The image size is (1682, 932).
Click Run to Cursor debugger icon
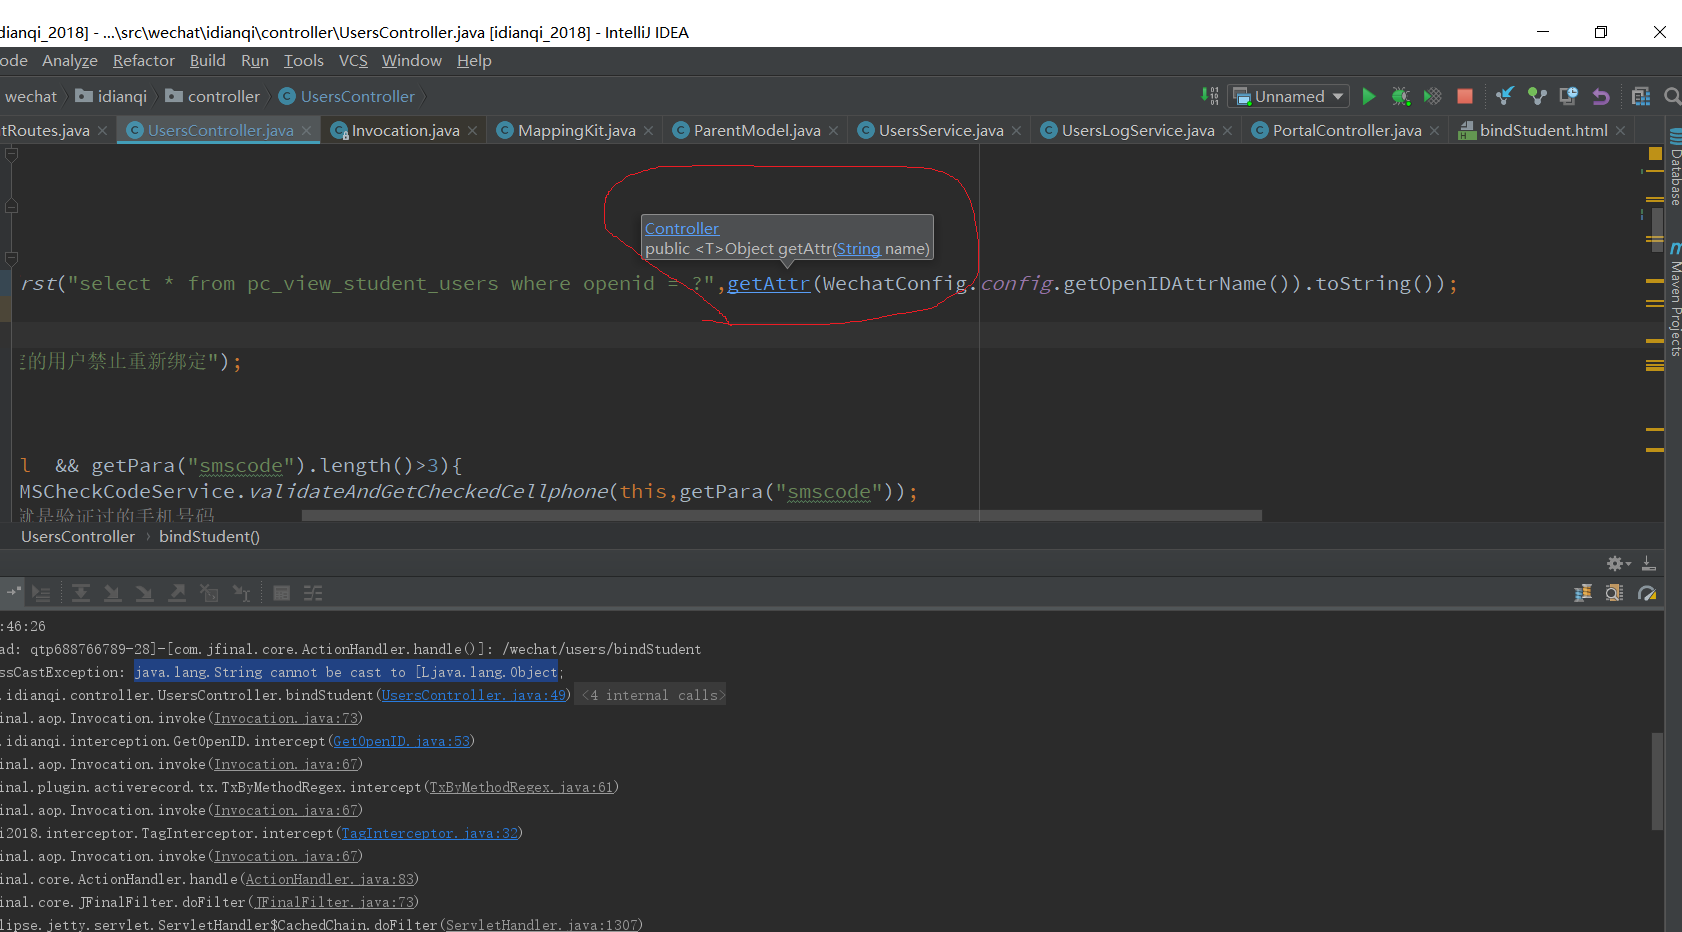241,593
